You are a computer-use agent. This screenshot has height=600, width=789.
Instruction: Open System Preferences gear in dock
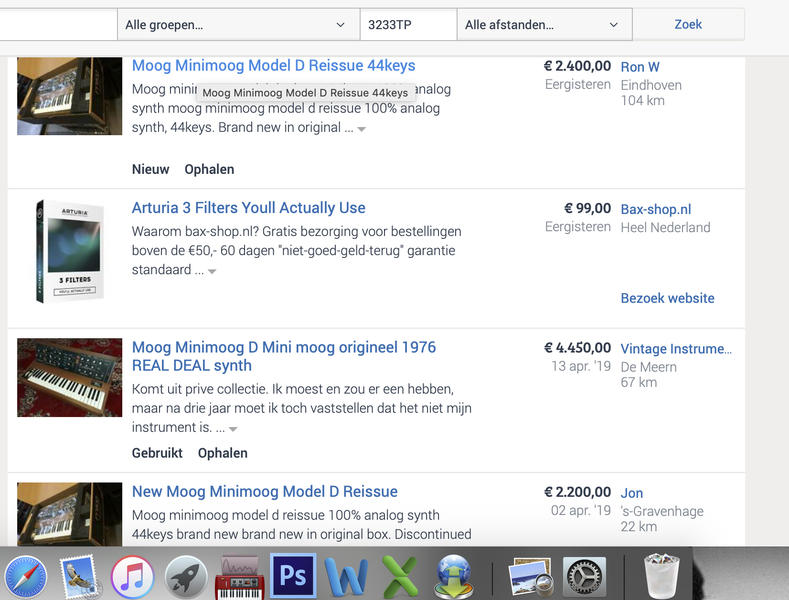click(584, 577)
